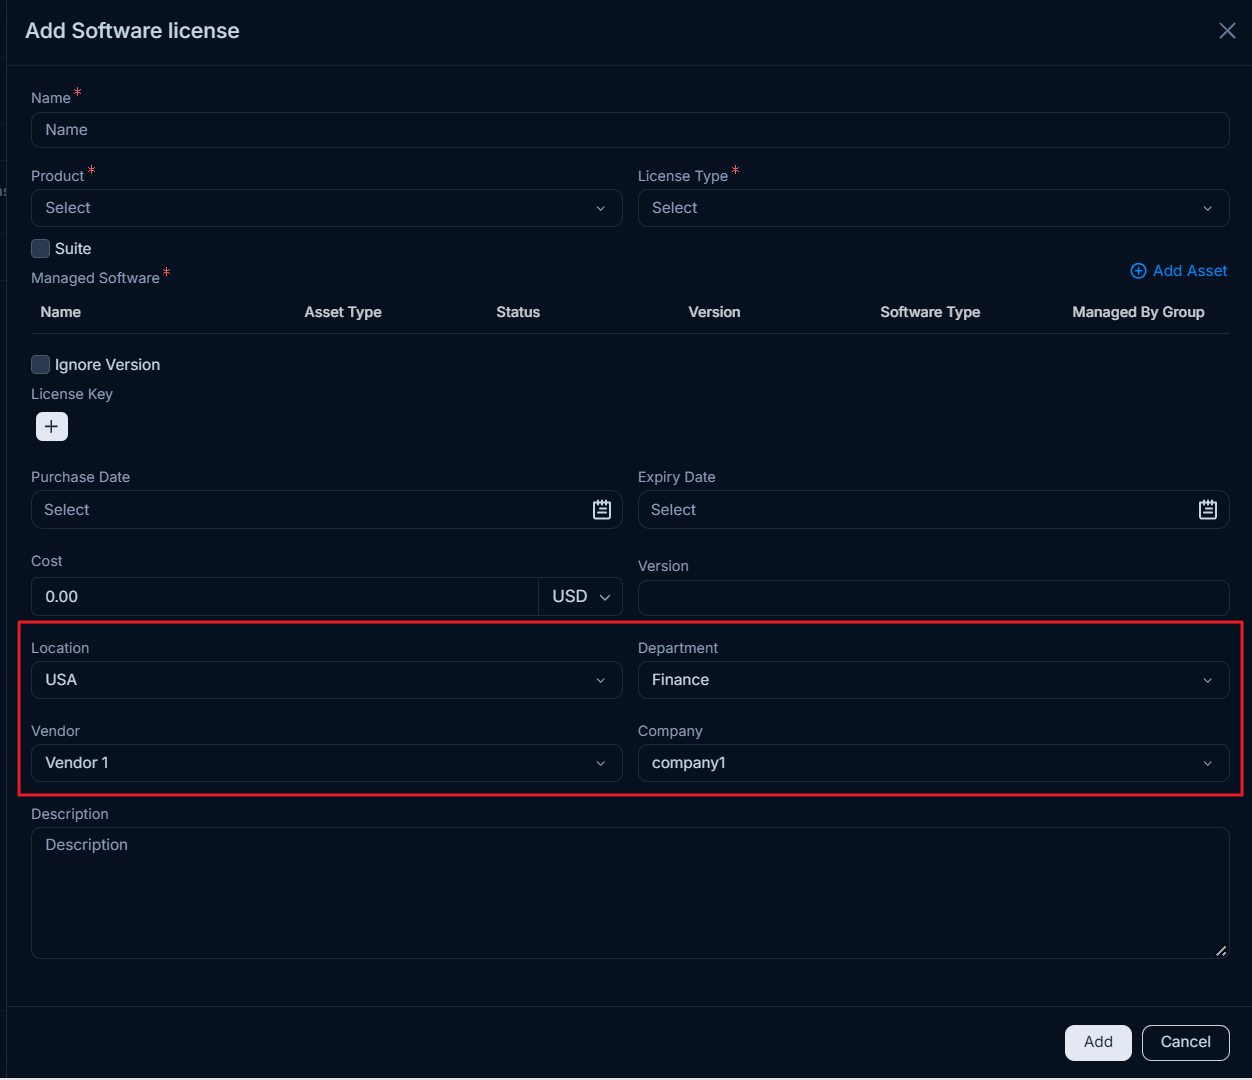Click the Software Type column header

pos(930,312)
